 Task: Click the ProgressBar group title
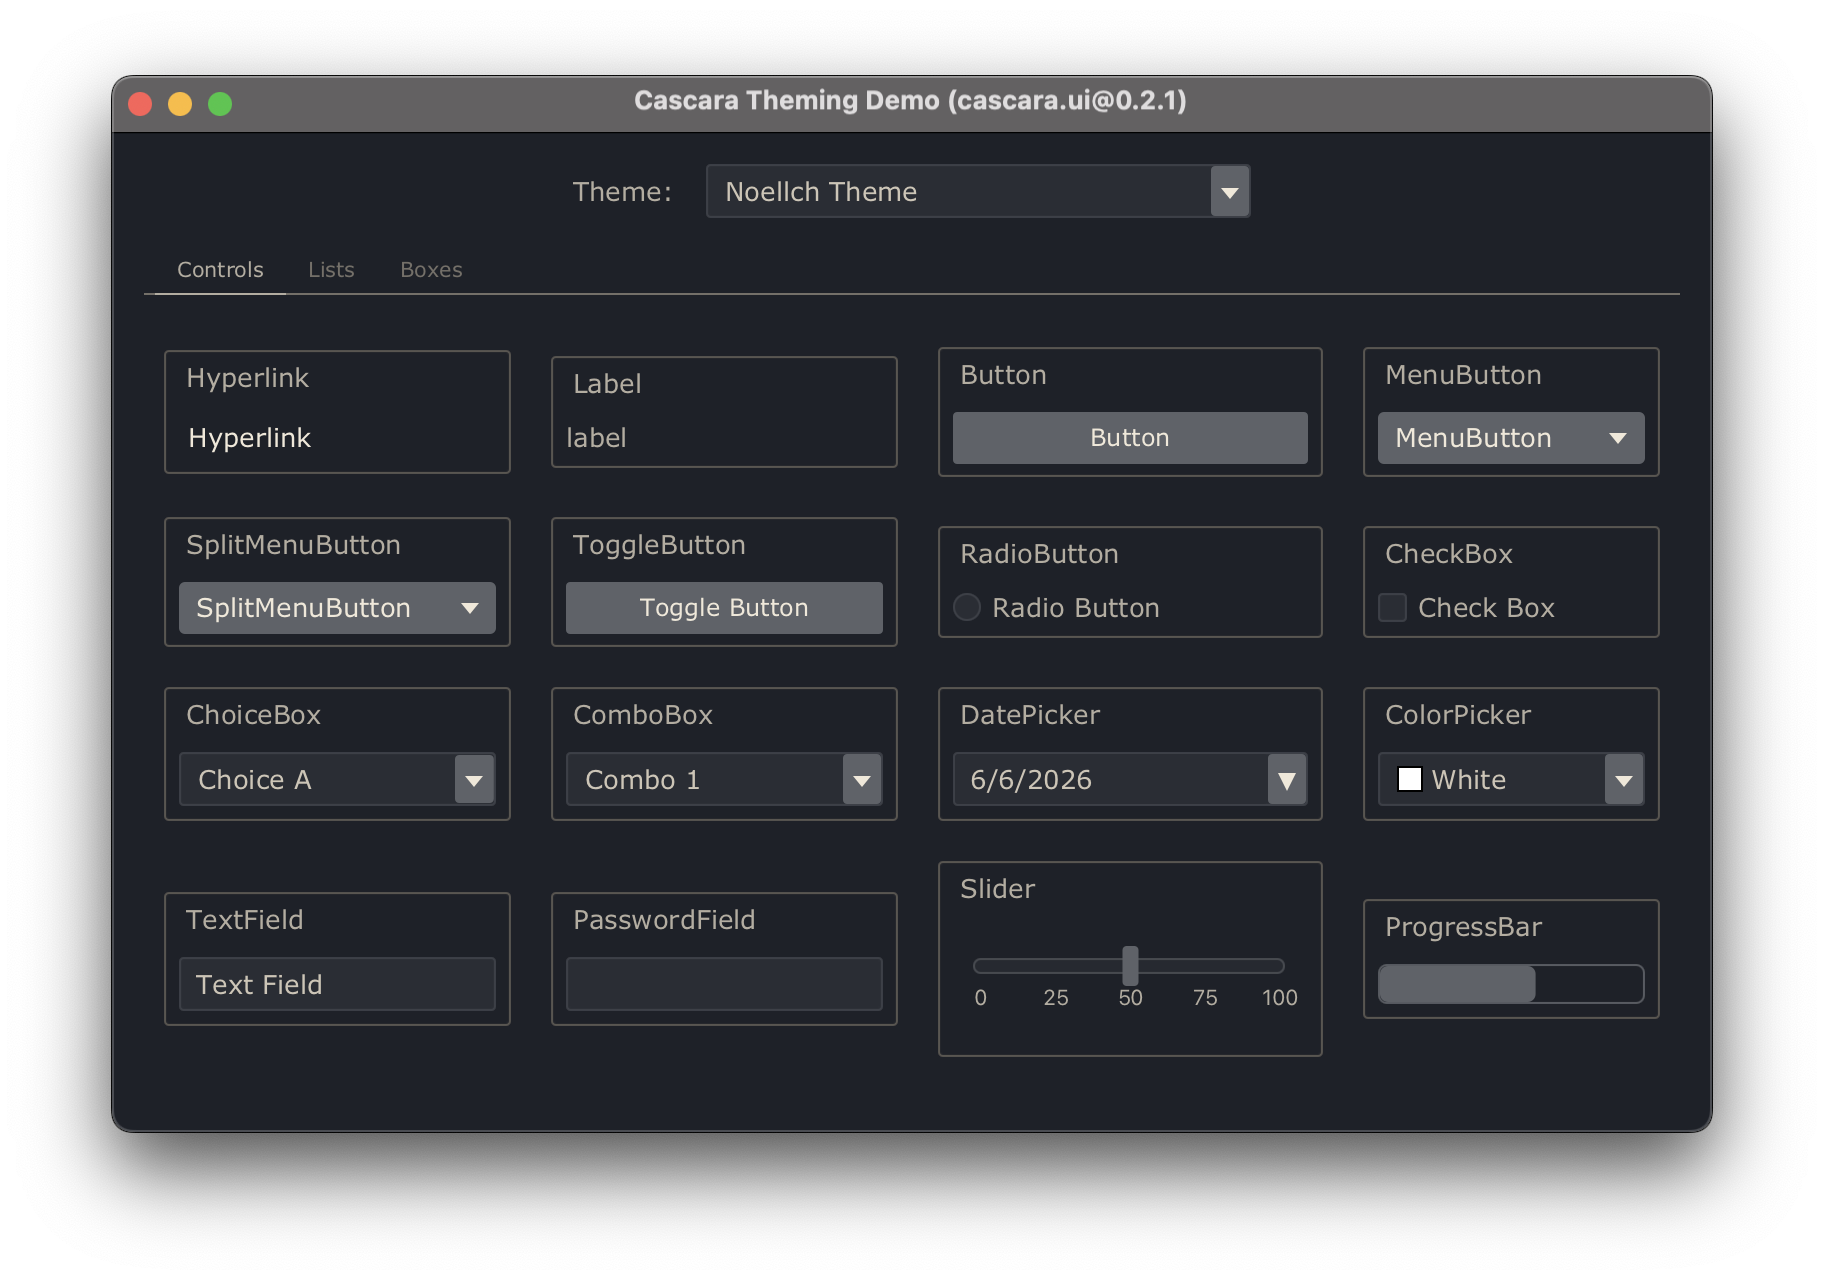pyautogui.click(x=1463, y=927)
